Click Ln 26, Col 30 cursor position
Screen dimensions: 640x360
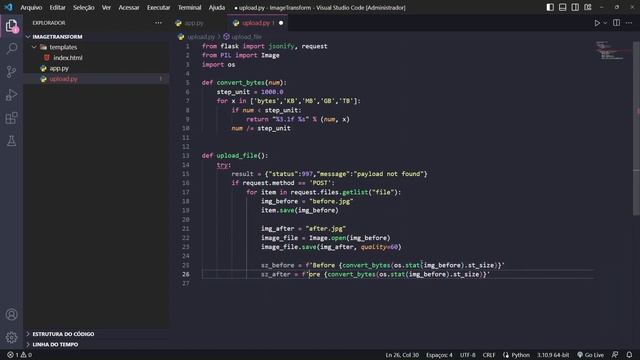tap(402, 355)
